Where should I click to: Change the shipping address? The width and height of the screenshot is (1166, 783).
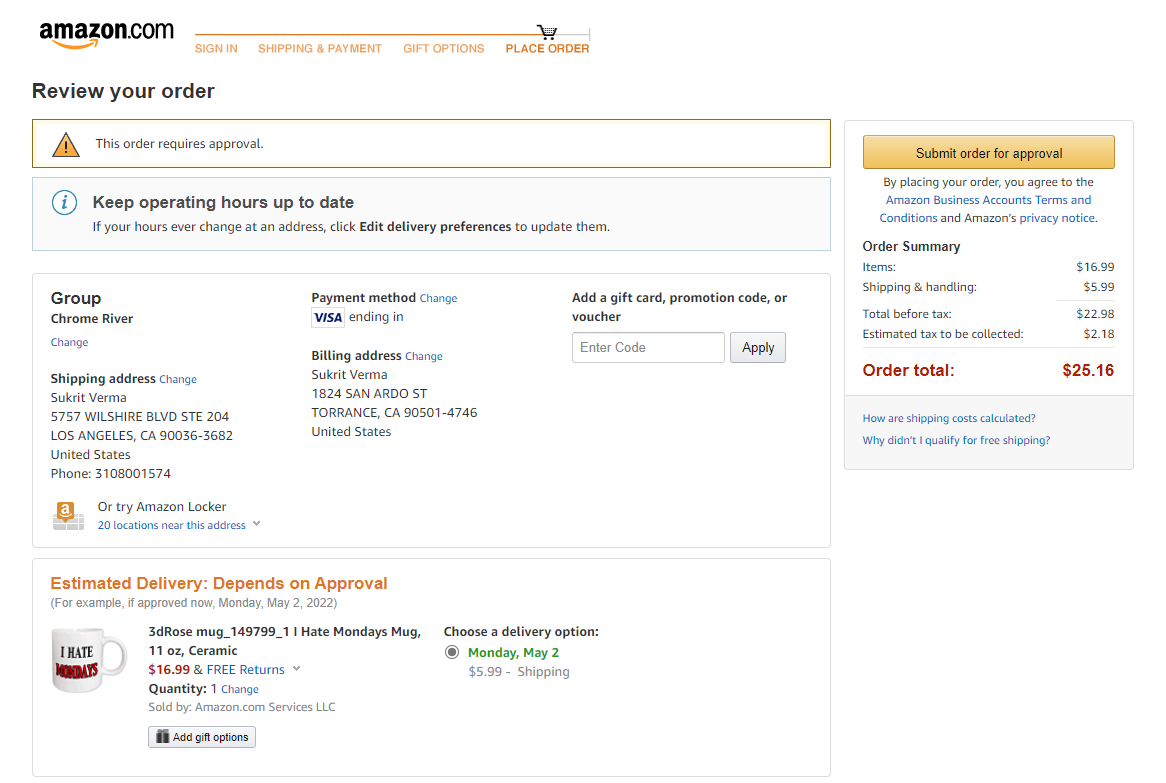coord(178,380)
